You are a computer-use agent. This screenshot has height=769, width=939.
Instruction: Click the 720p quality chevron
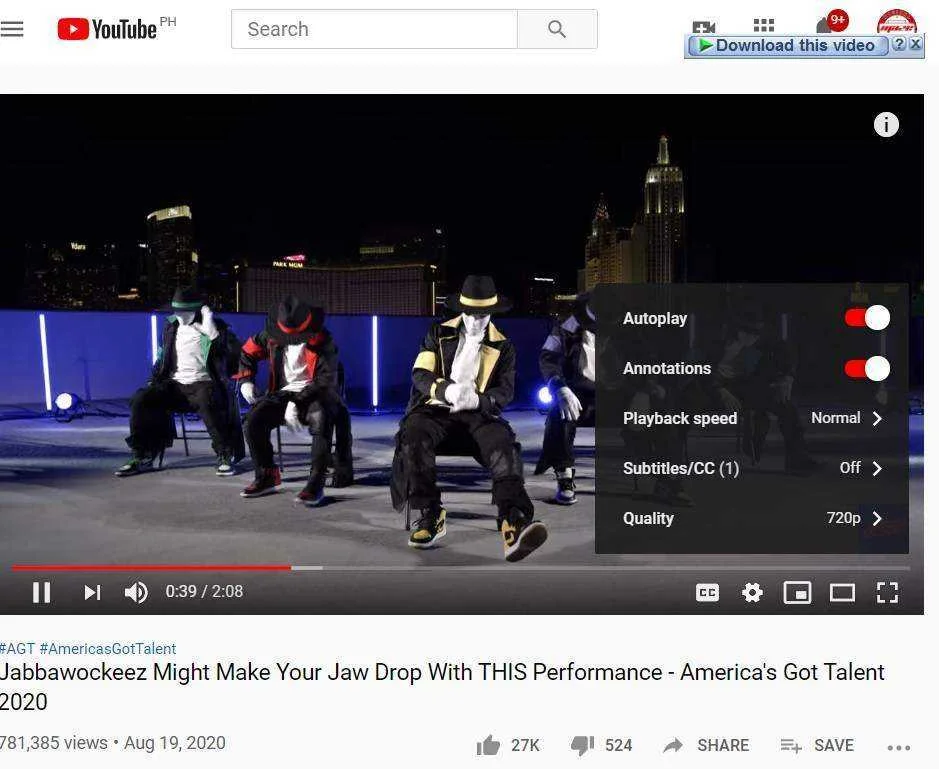877,518
